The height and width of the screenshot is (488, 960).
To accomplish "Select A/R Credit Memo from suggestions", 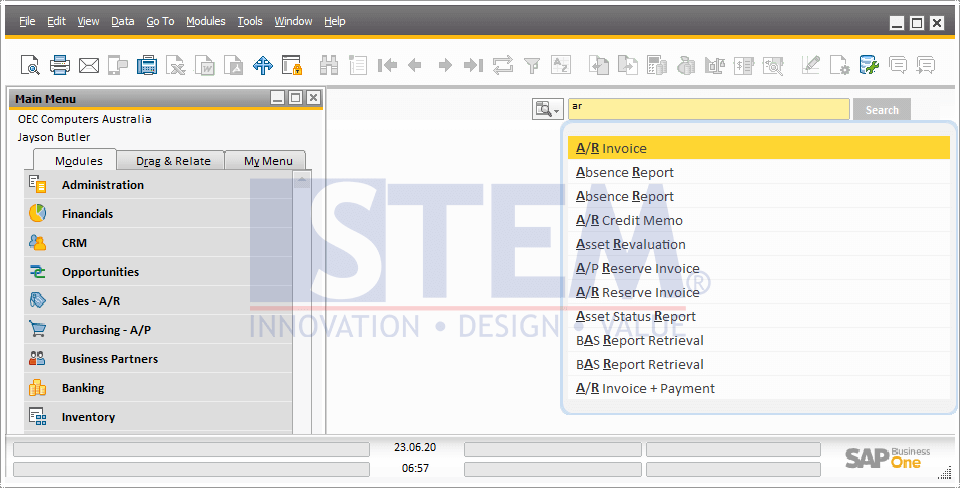I will [759, 220].
